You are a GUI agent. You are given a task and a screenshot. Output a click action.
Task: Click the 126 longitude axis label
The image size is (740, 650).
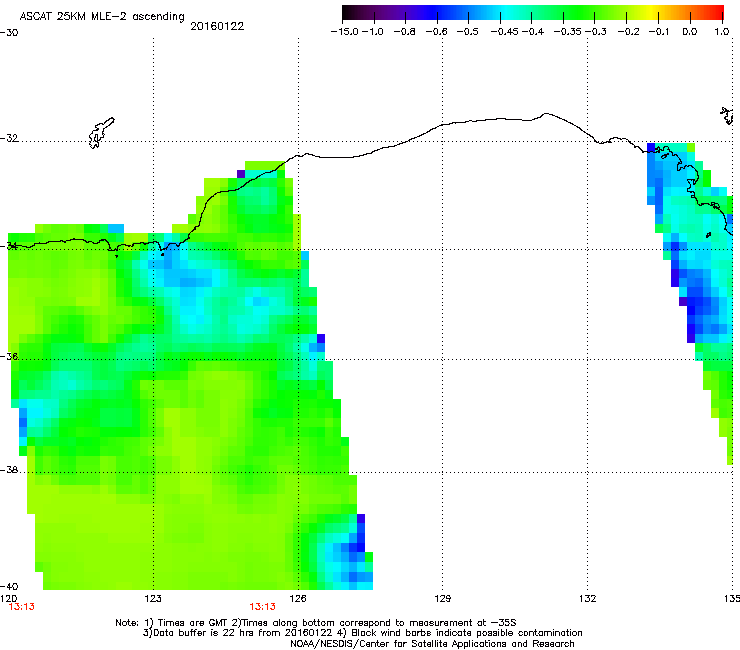click(298, 599)
